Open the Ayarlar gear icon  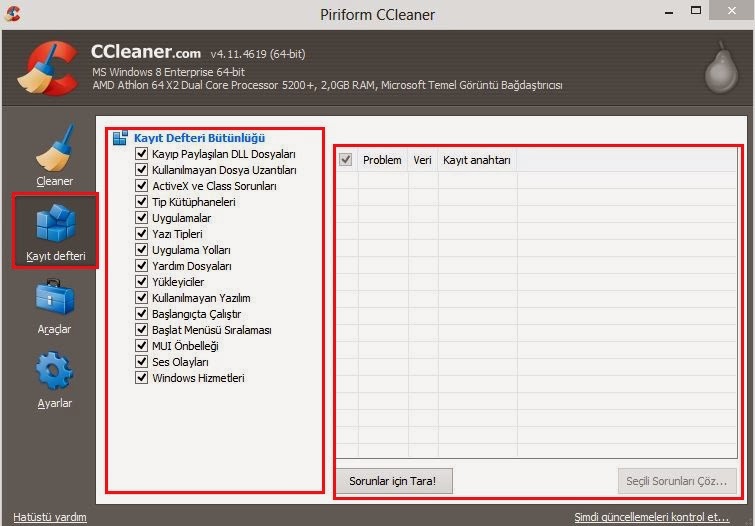tap(54, 370)
